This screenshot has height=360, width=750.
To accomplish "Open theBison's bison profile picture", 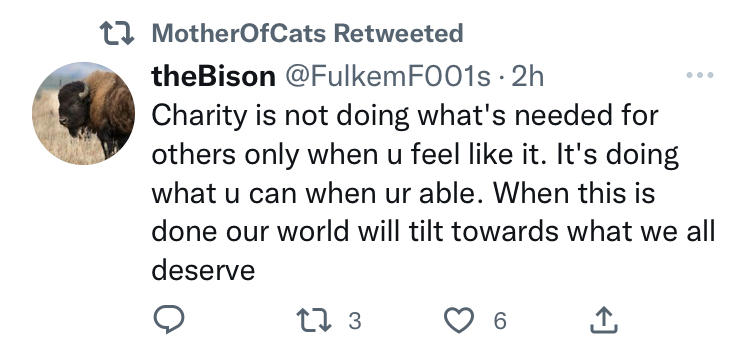I will coord(83,113).
